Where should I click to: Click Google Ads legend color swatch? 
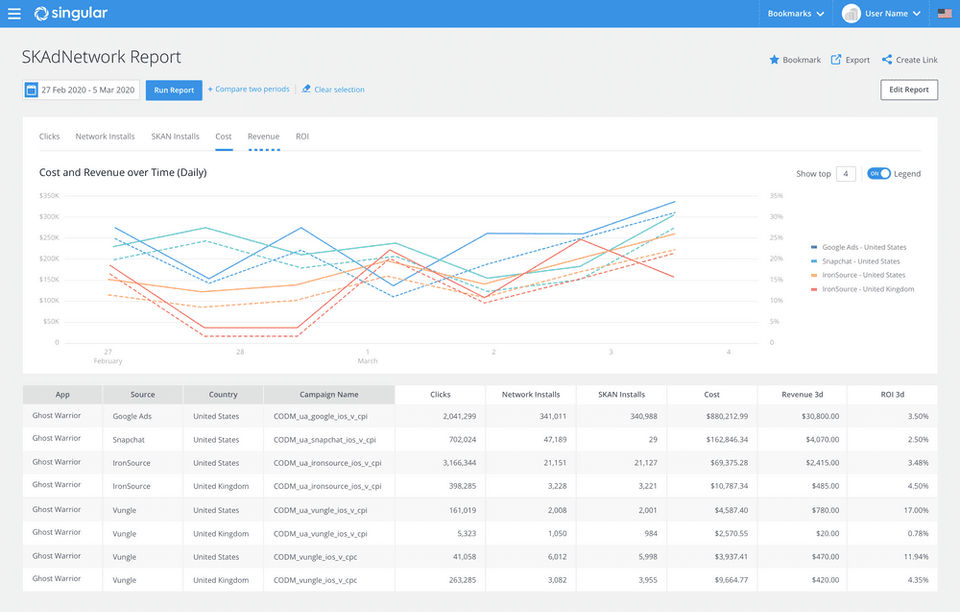click(x=814, y=247)
